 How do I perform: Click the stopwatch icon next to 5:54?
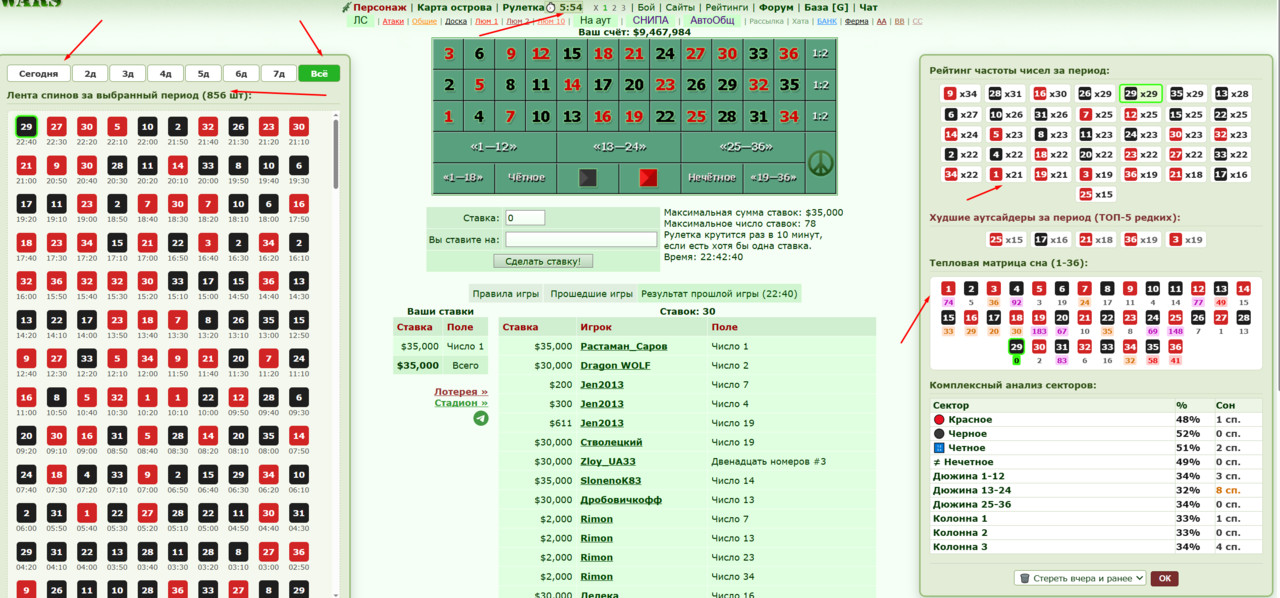coord(551,7)
